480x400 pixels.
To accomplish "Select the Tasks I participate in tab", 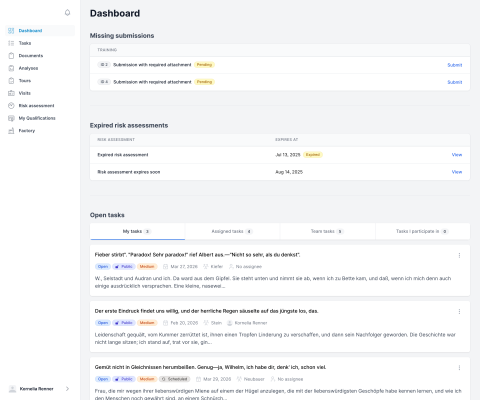I will (422, 231).
